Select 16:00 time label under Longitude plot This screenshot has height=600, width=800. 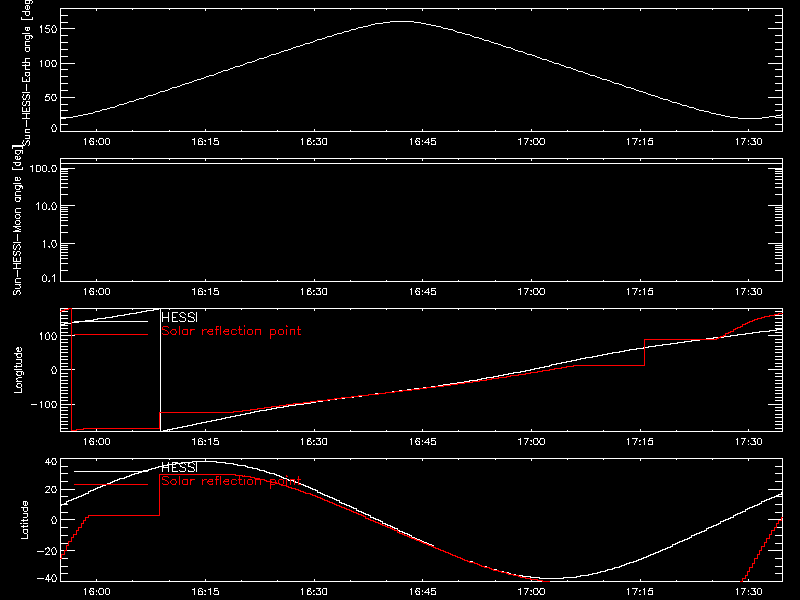pyautogui.click(x=96, y=442)
